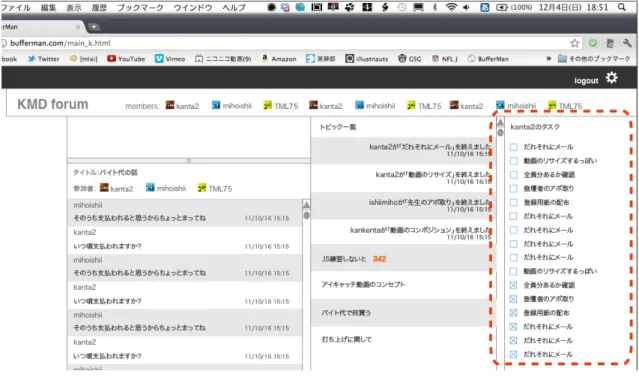The image size is (639, 380).
Task: Uncheck the checked 登録用紙の配布 task
Action: (x=513, y=313)
